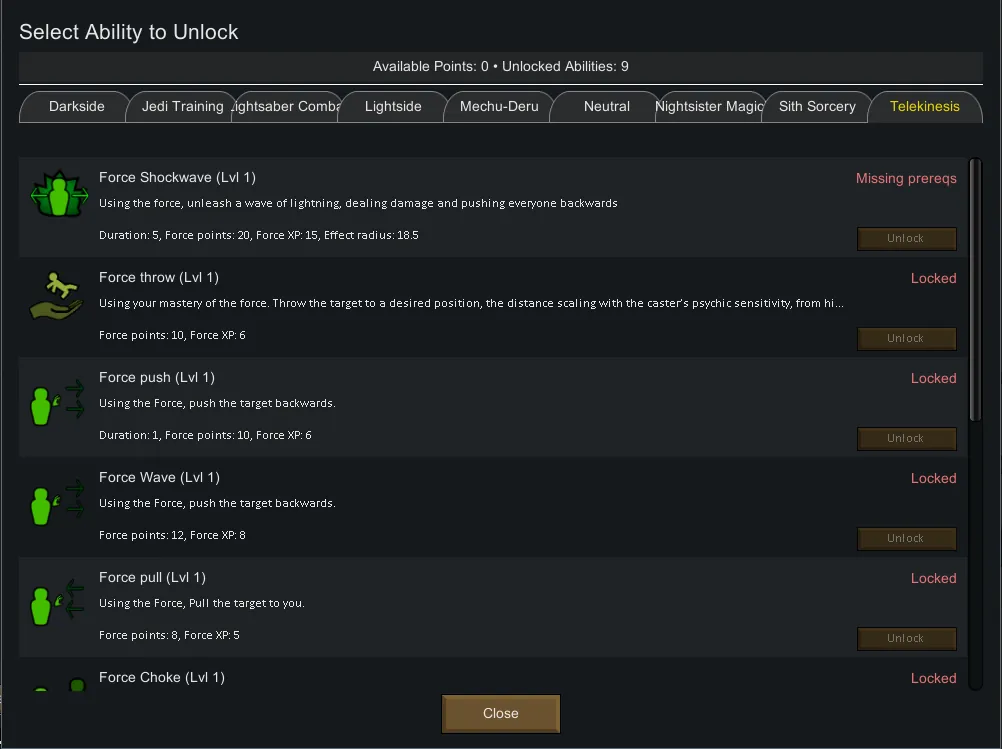The width and height of the screenshot is (1002, 749).
Task: Open the Jedi Training tab
Action: click(182, 107)
